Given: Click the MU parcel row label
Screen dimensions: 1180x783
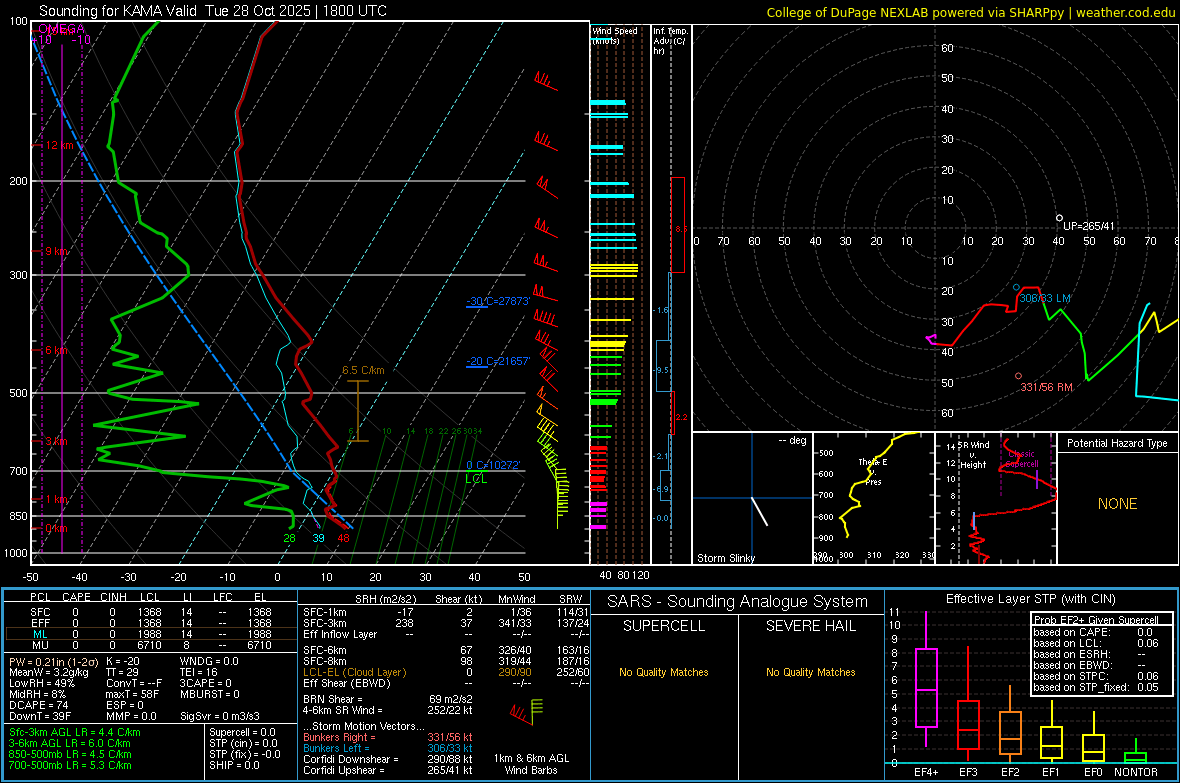Looking at the screenshot, I should (x=40, y=645).
